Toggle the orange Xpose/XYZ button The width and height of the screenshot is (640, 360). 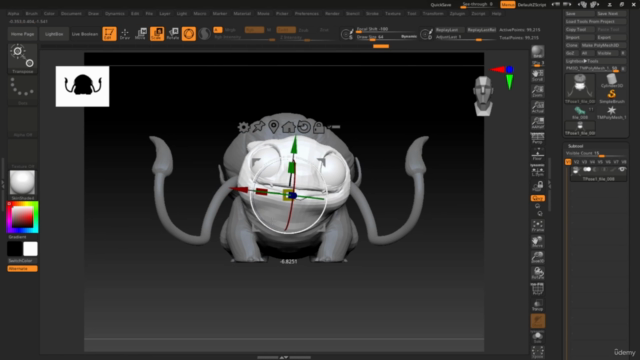coord(538,198)
